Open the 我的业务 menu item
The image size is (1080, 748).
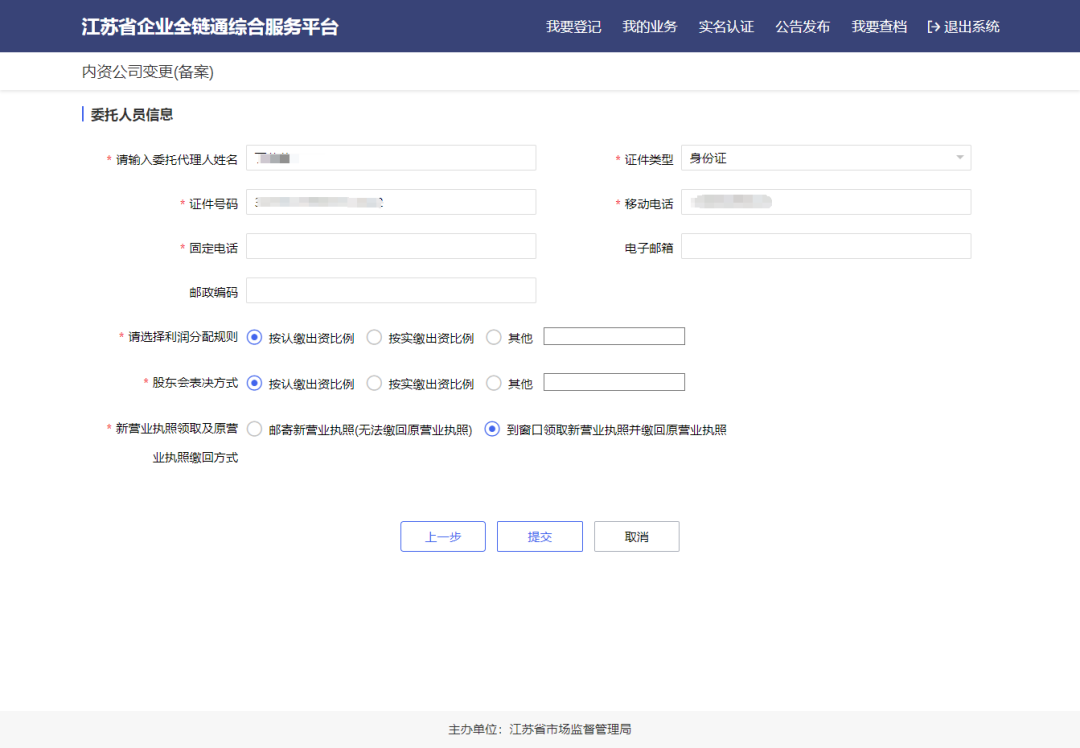(x=649, y=26)
